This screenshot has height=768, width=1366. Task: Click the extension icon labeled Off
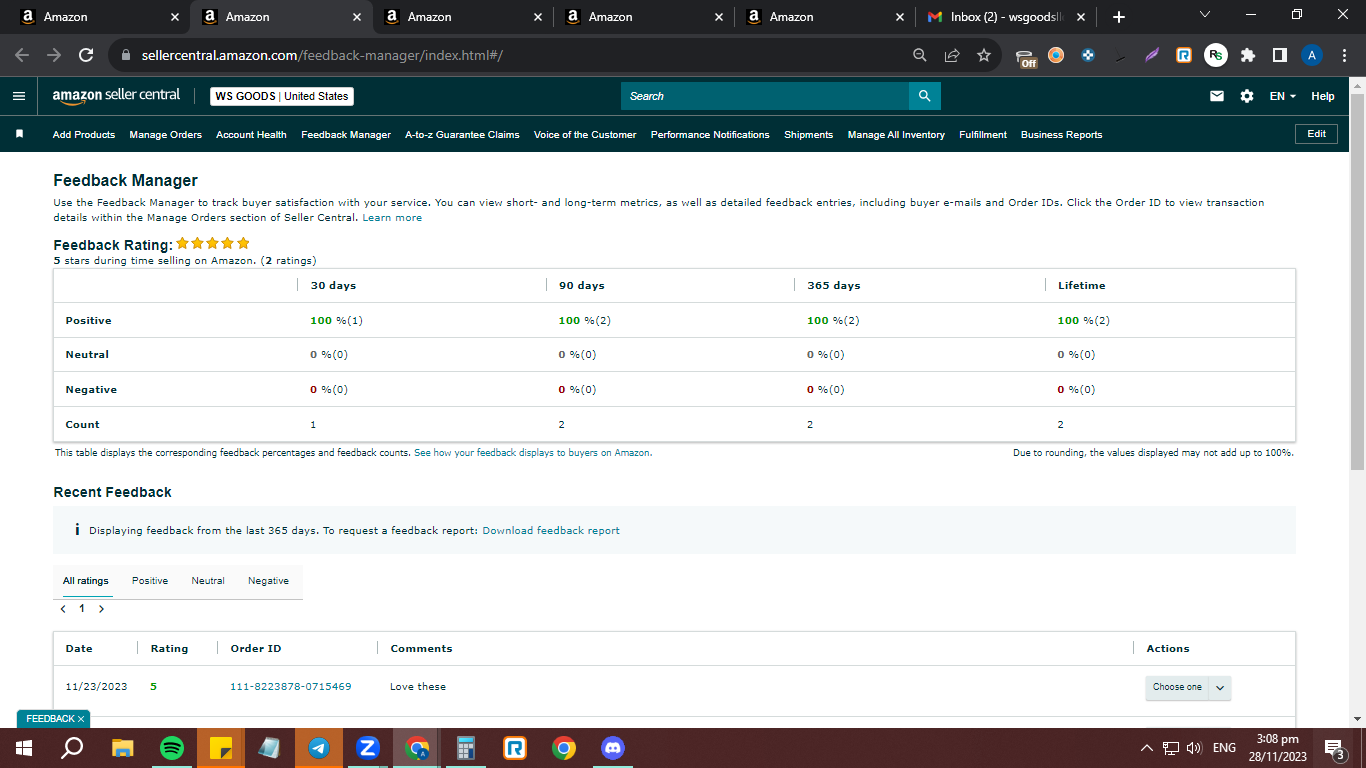point(1026,57)
